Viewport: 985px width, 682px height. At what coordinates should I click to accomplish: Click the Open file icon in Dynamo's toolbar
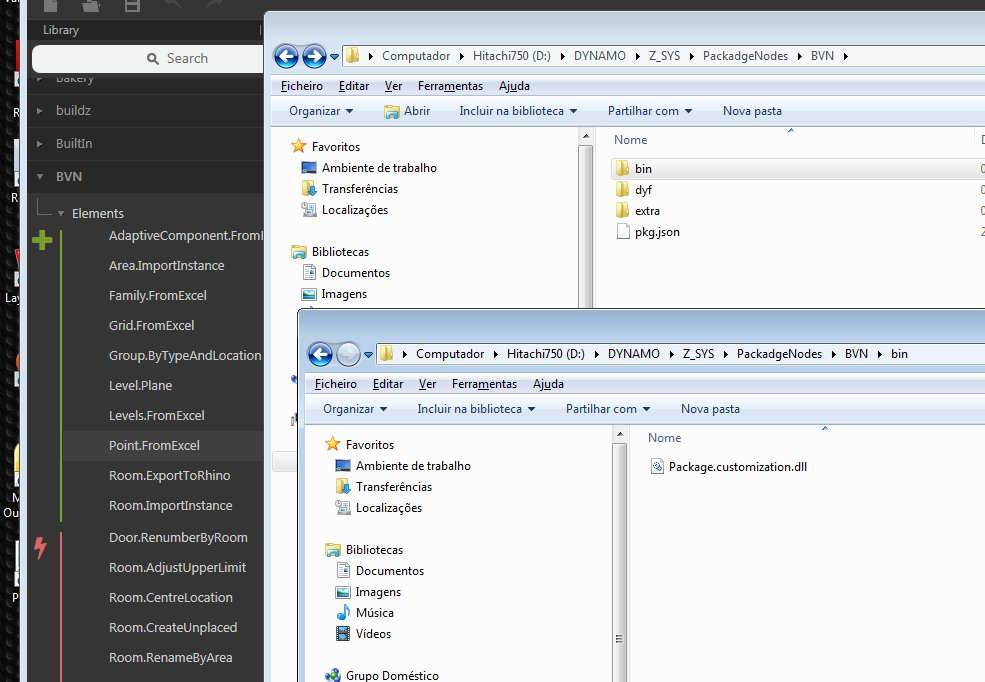(x=90, y=6)
